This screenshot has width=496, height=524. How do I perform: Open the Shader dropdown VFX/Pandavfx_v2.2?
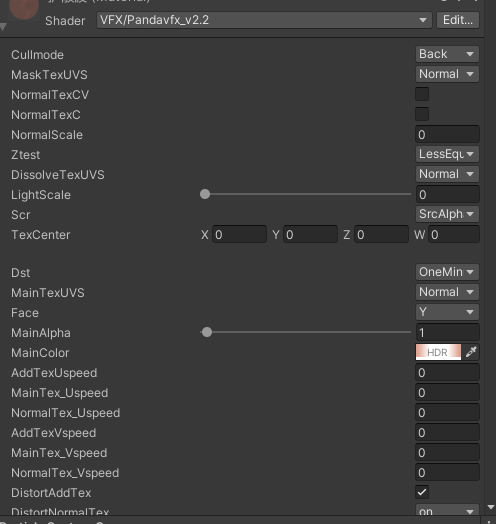click(x=264, y=20)
